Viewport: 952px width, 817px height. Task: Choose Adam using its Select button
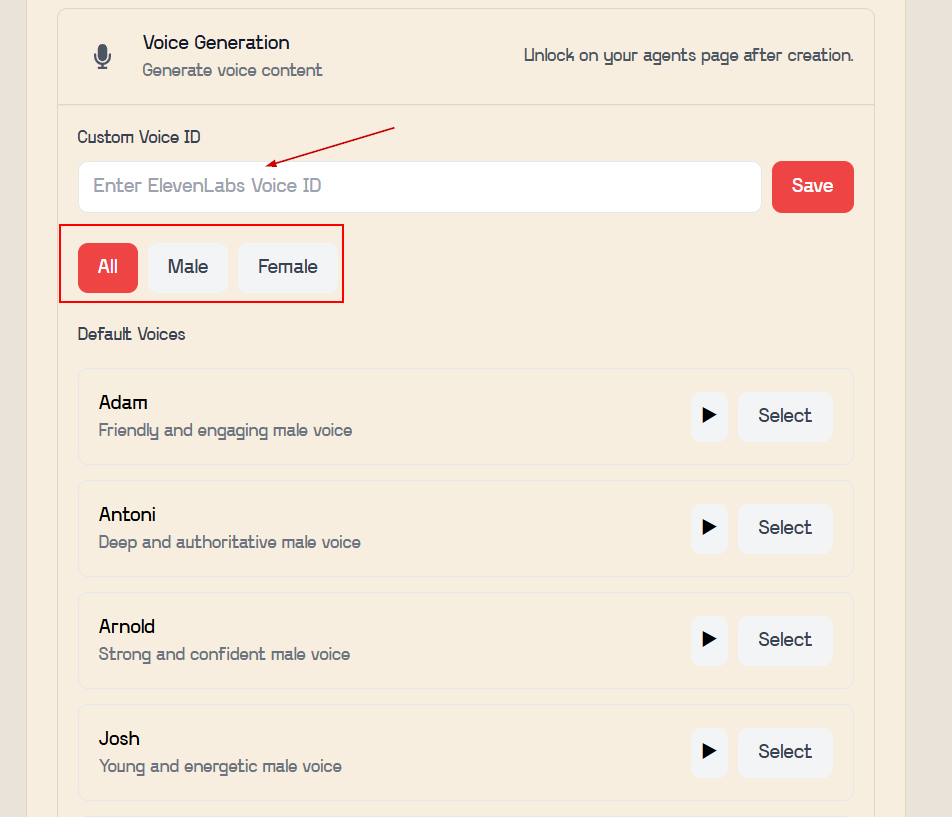tap(785, 416)
